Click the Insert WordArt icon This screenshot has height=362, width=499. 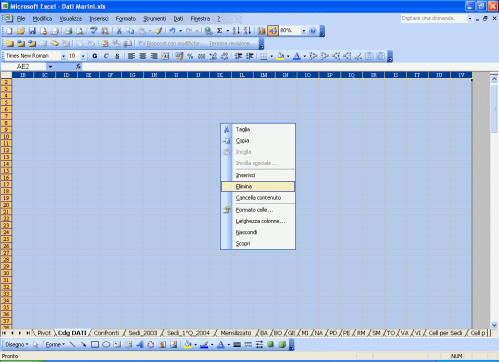[139, 345]
